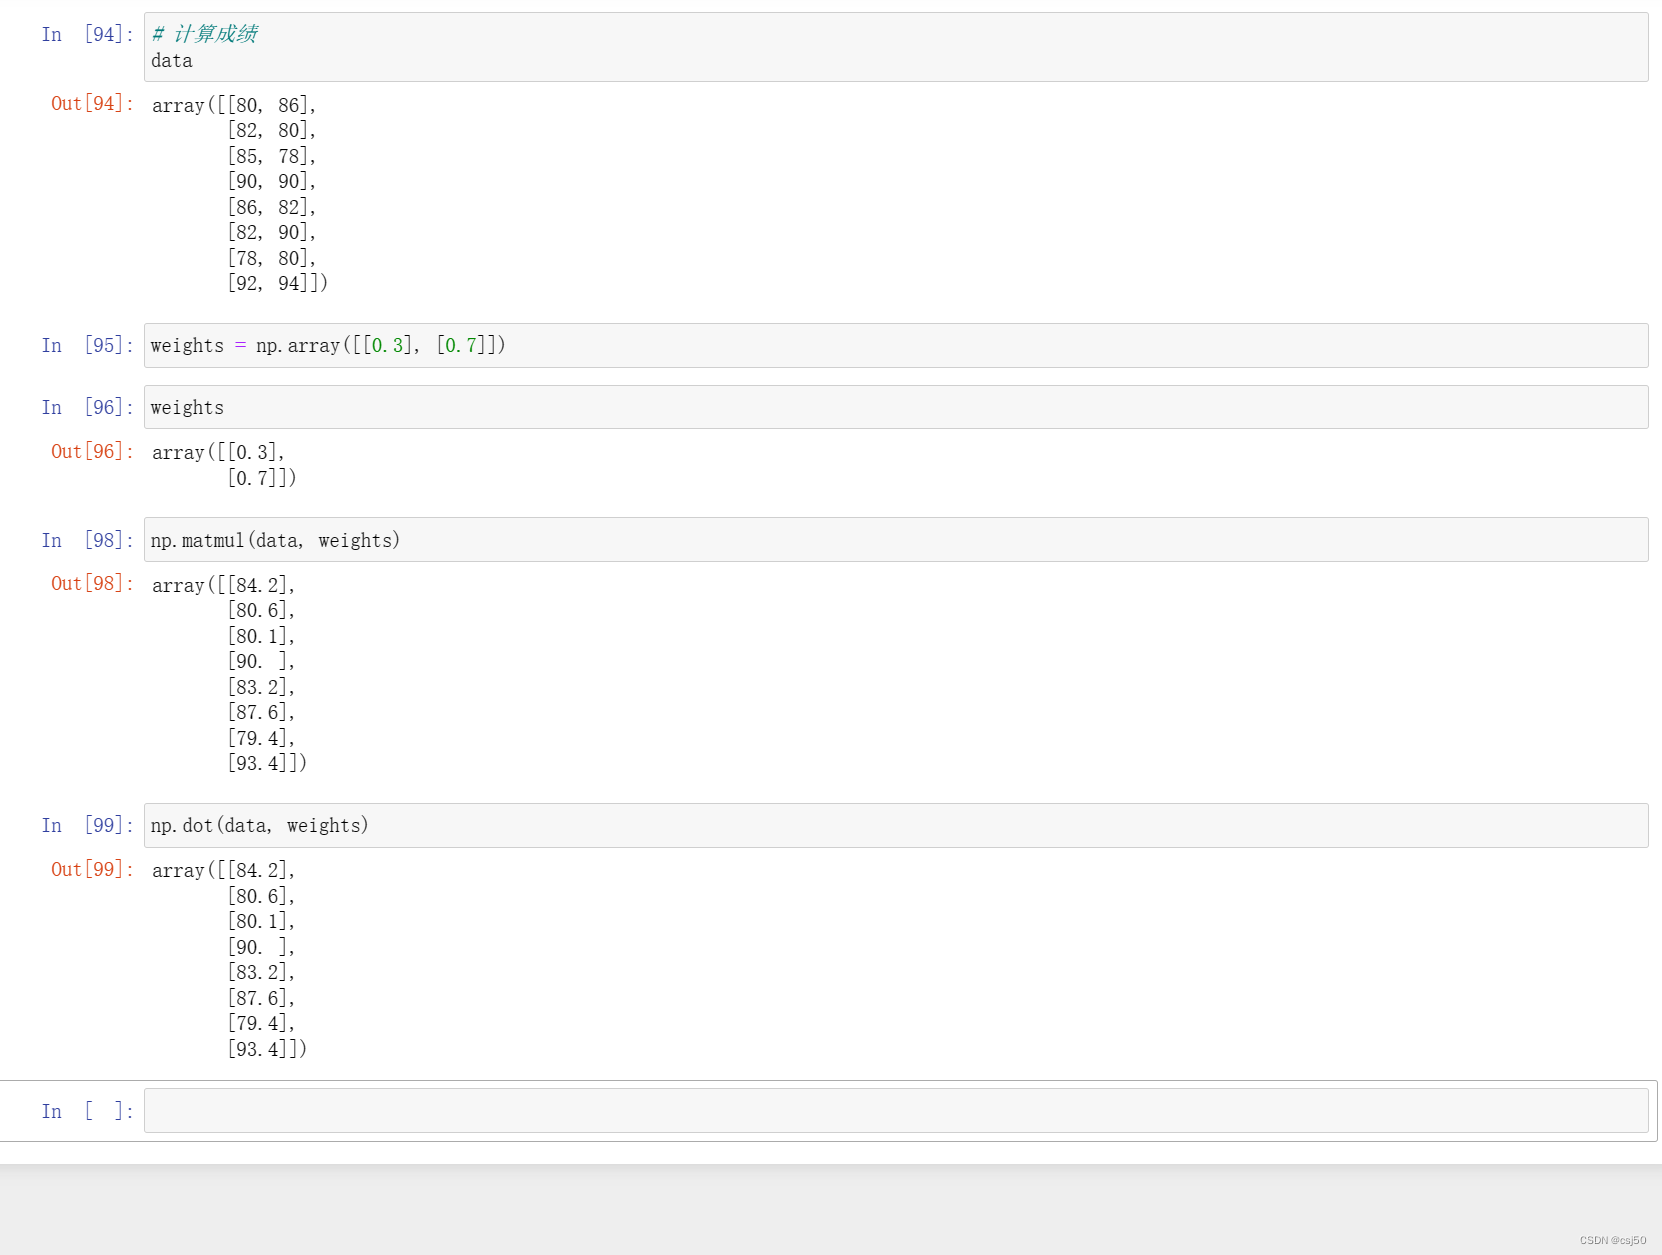Click the value 0.3 in the weights cell

click(385, 345)
